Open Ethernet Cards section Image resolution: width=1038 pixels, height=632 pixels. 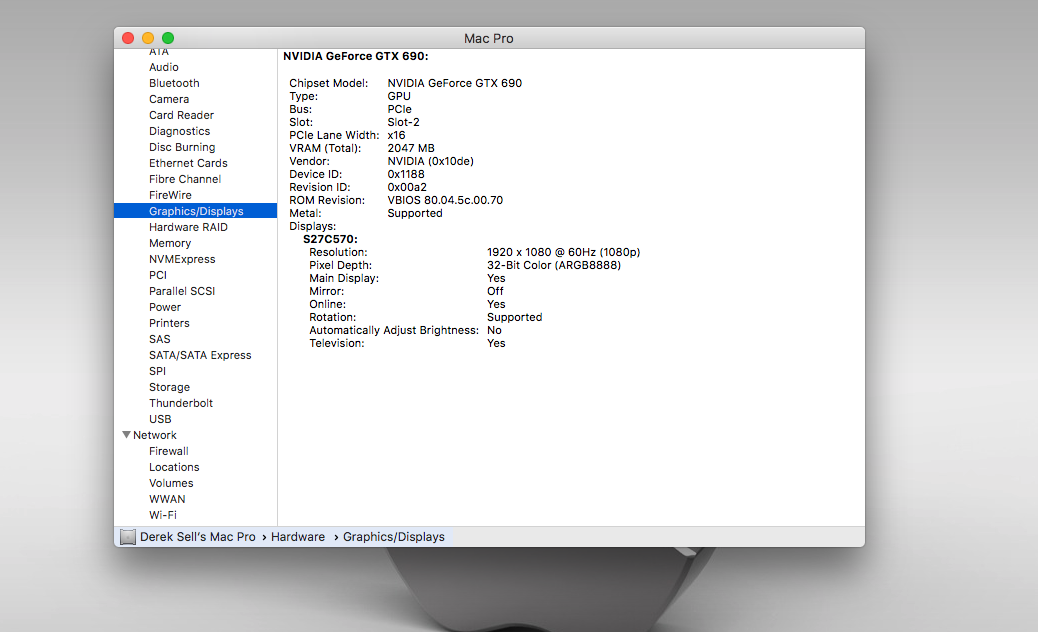[x=188, y=163]
